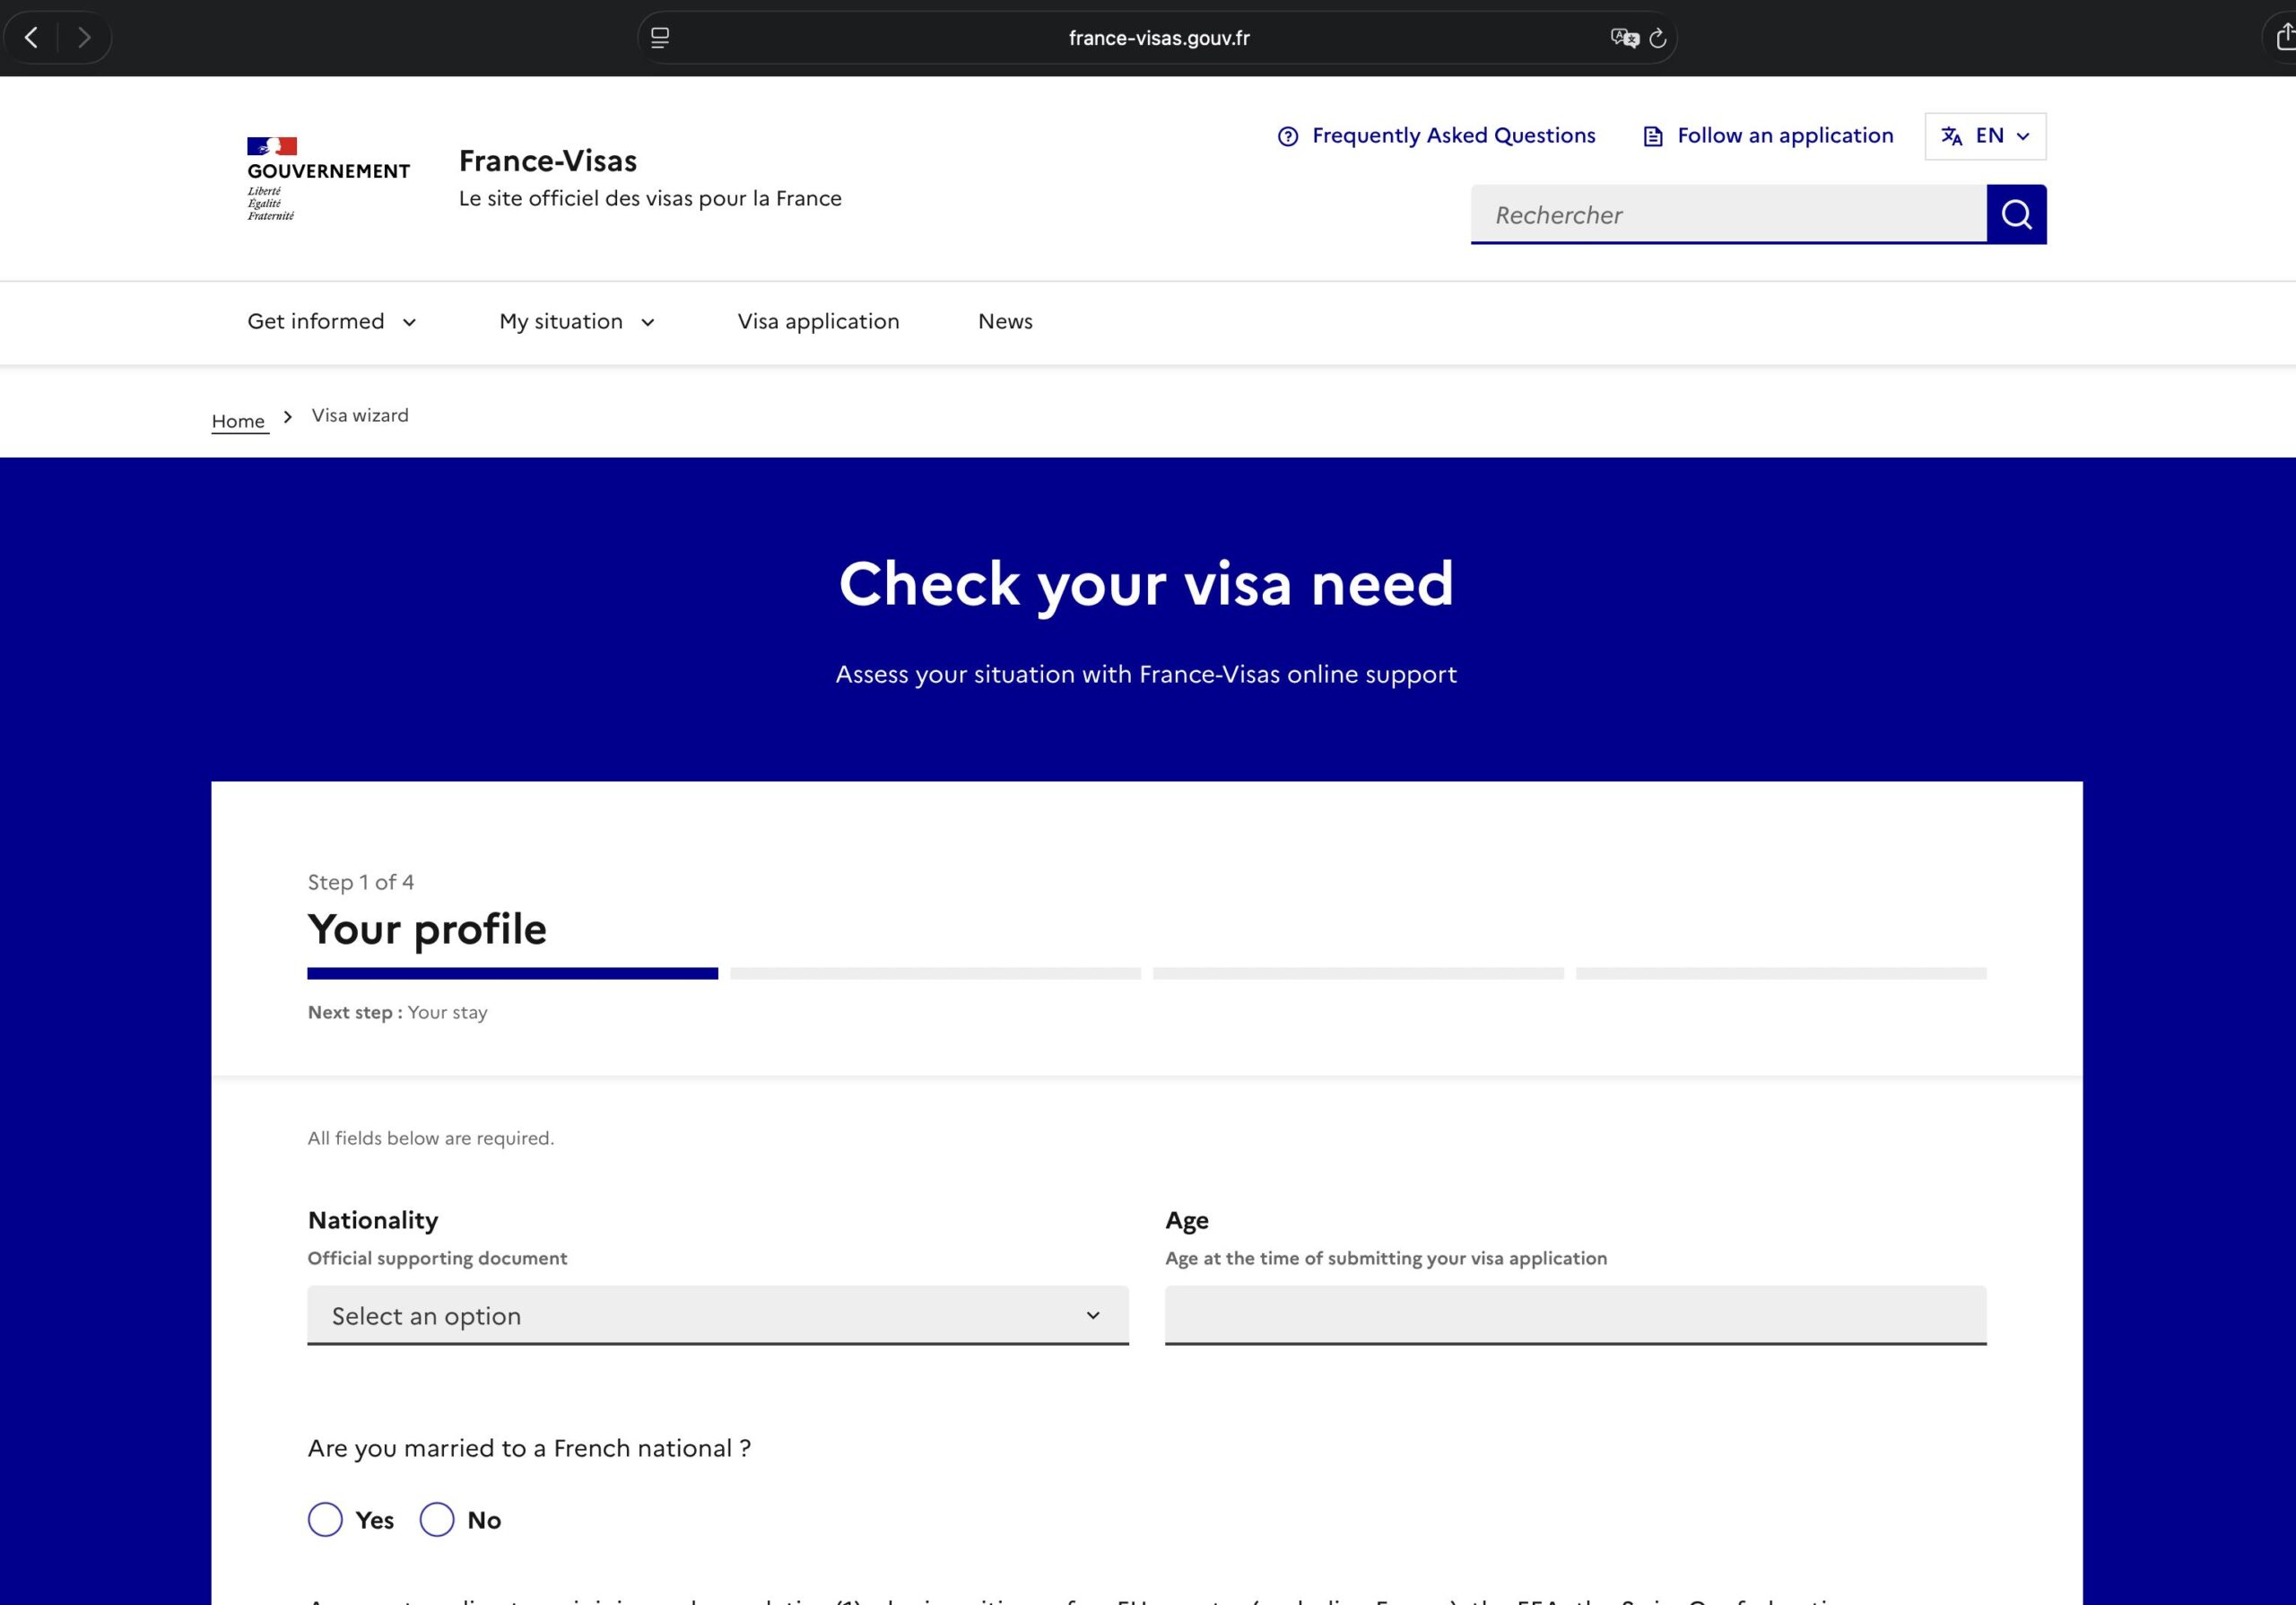The width and height of the screenshot is (2296, 1605).
Task: Expand the My situation menu
Action: coord(577,322)
